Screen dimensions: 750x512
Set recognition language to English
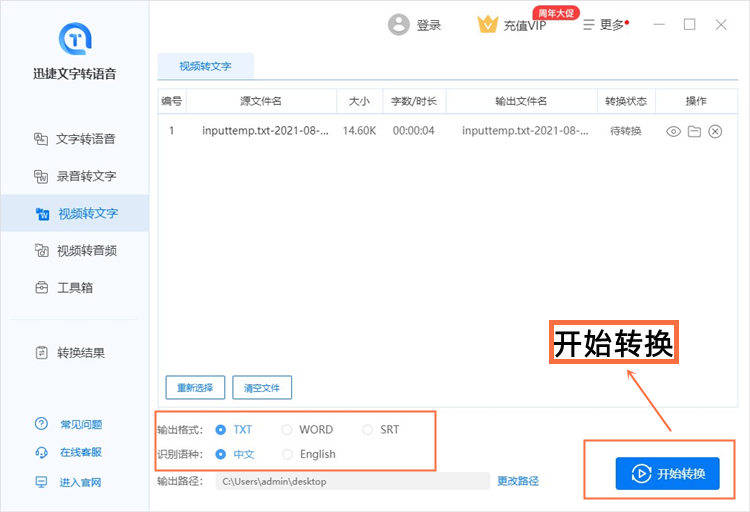click(287, 454)
